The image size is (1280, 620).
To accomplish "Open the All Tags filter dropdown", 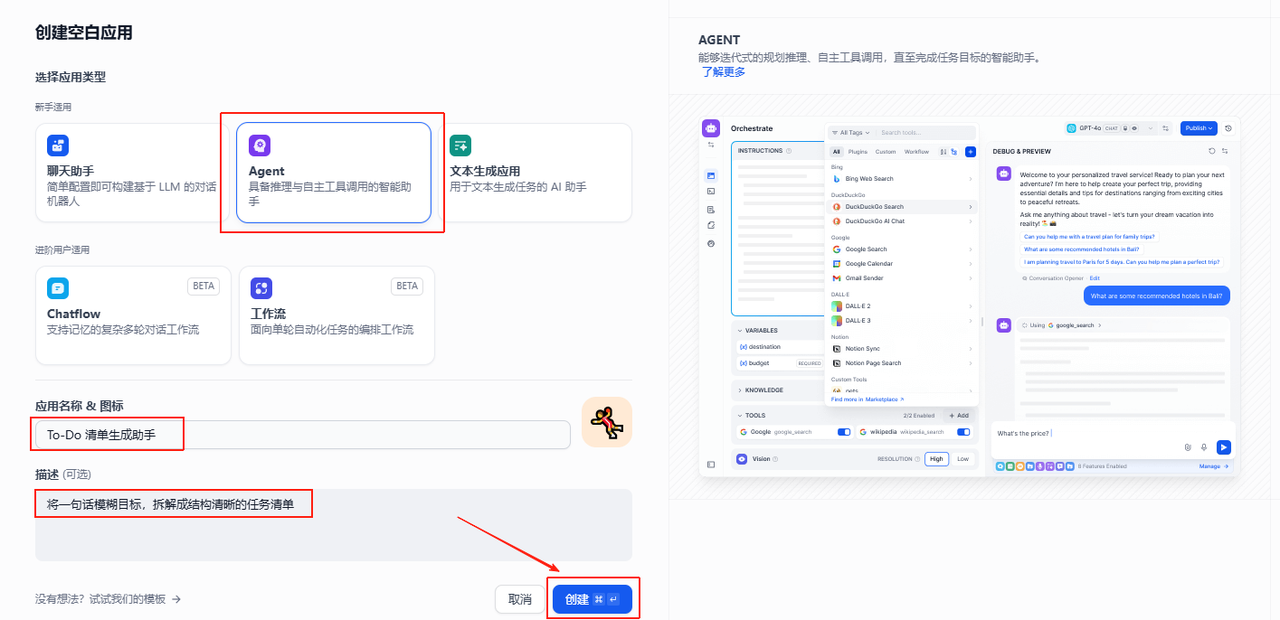I will pos(851,132).
